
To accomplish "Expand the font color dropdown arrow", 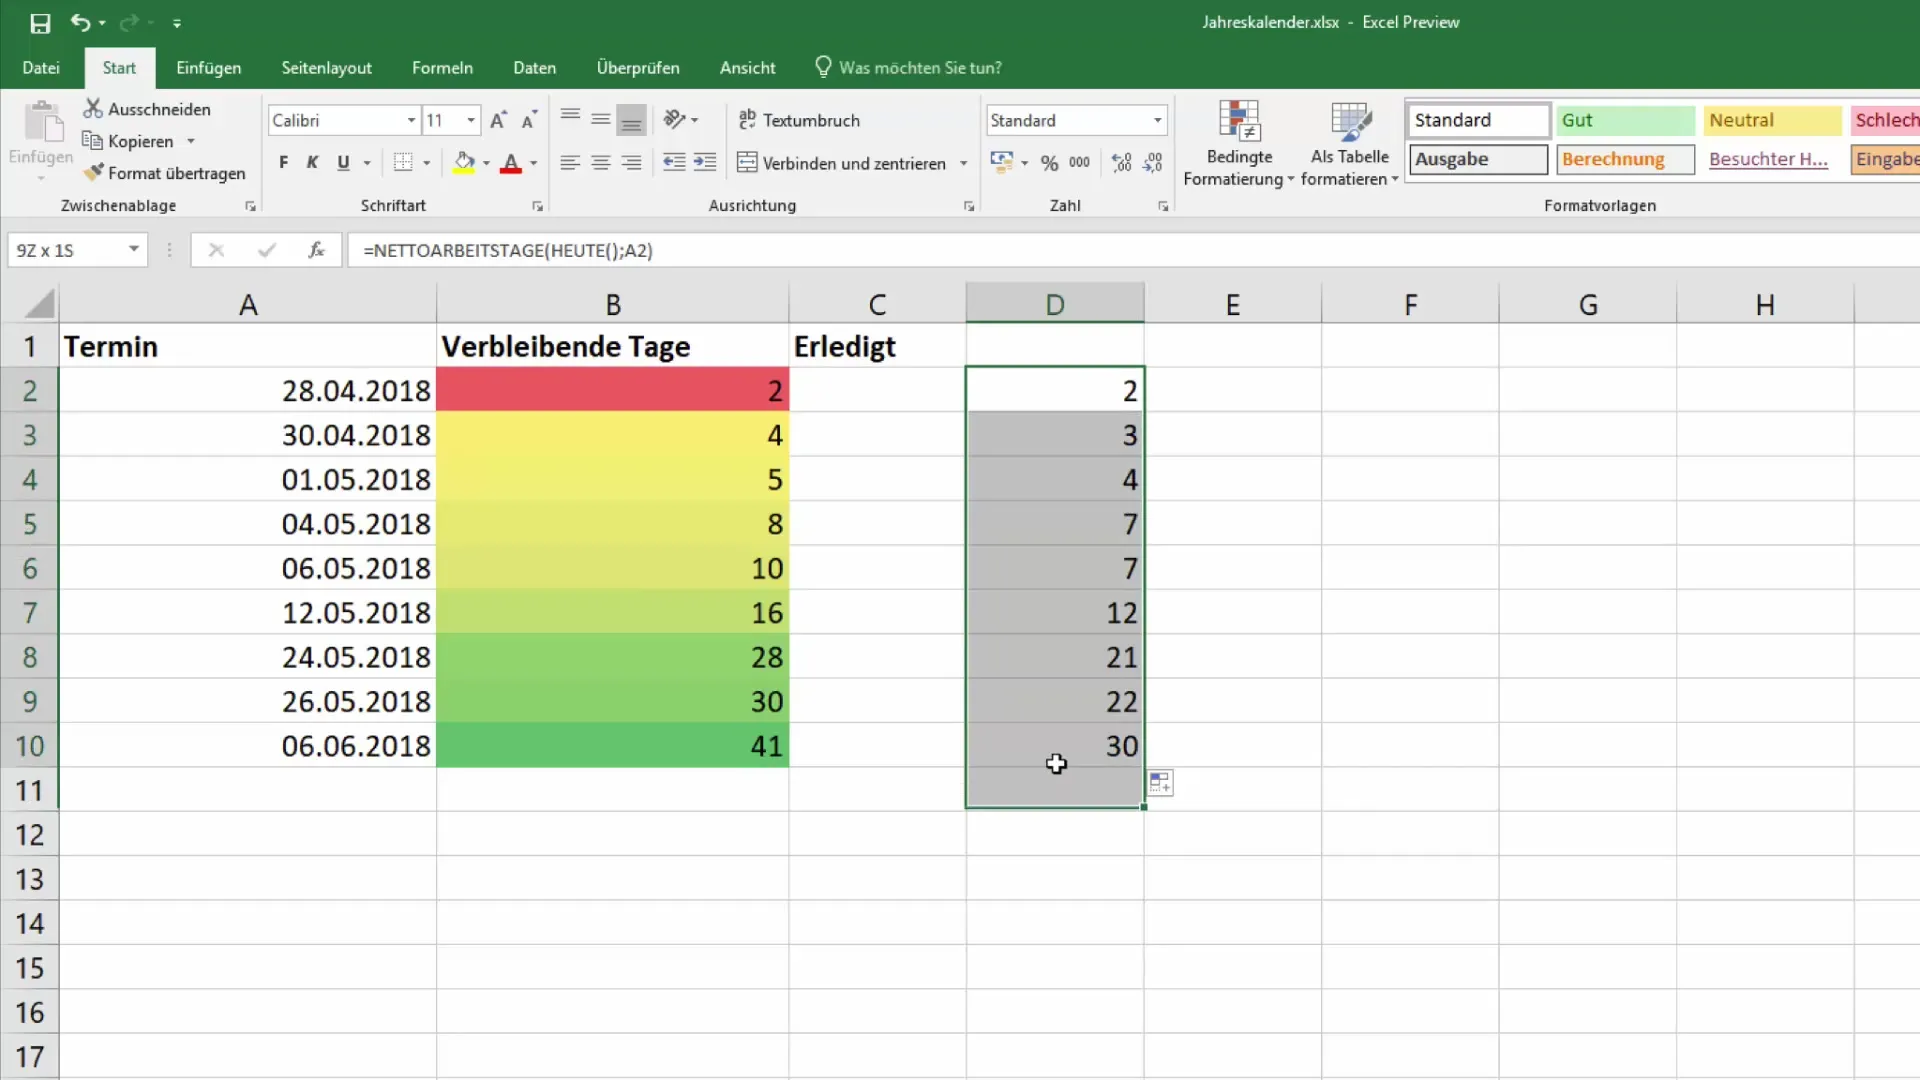I will coord(534,163).
